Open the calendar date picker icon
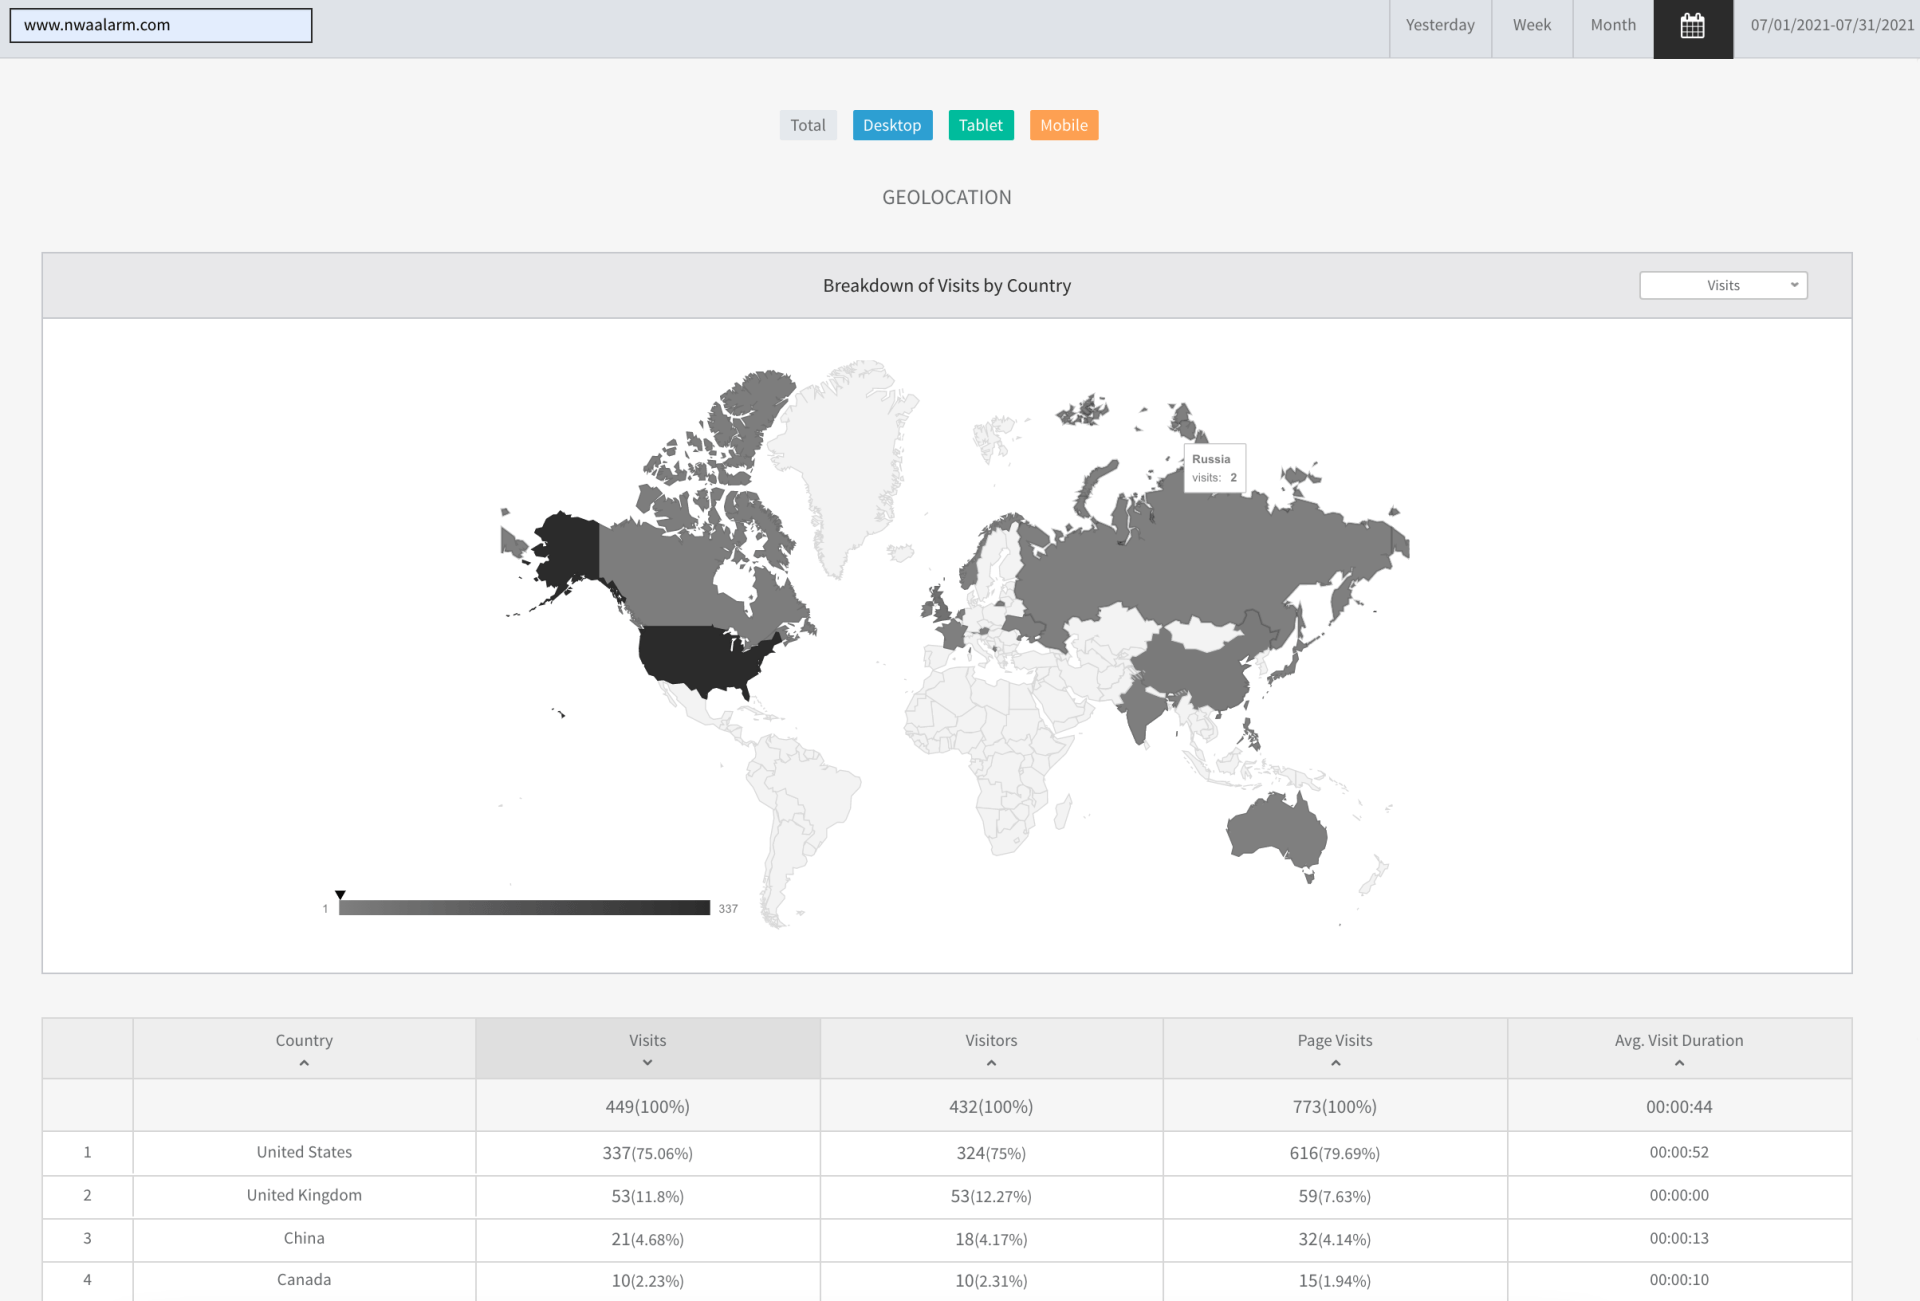This screenshot has width=1920, height=1301. 1692,27
